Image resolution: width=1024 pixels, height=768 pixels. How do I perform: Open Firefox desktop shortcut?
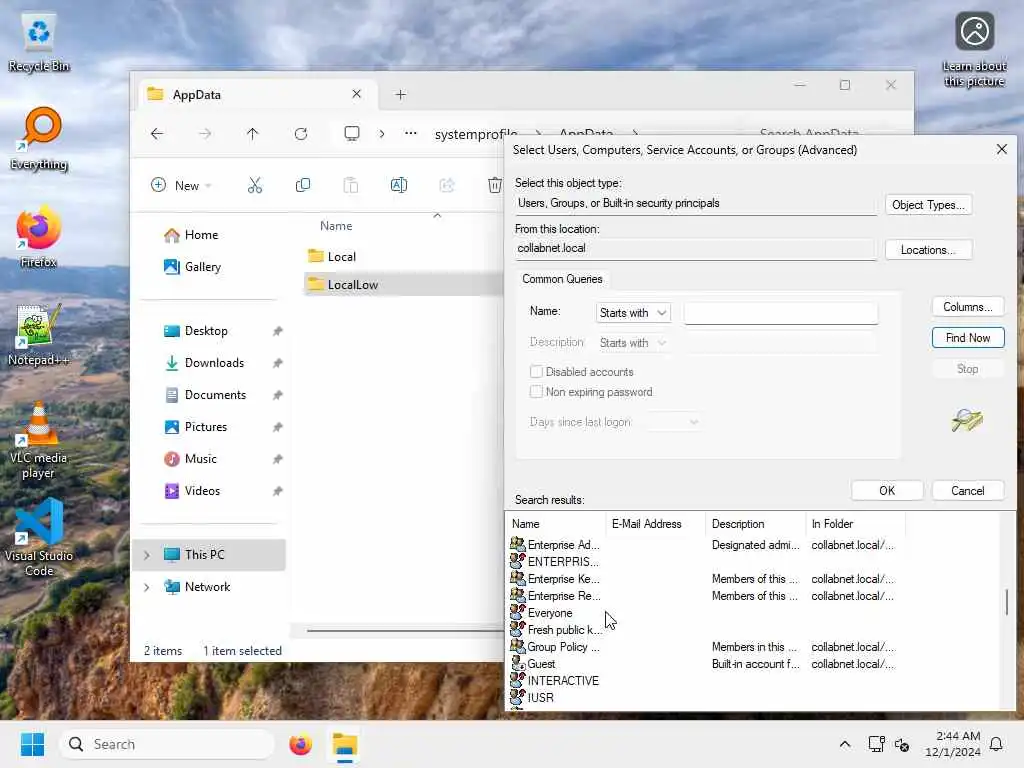(x=39, y=236)
